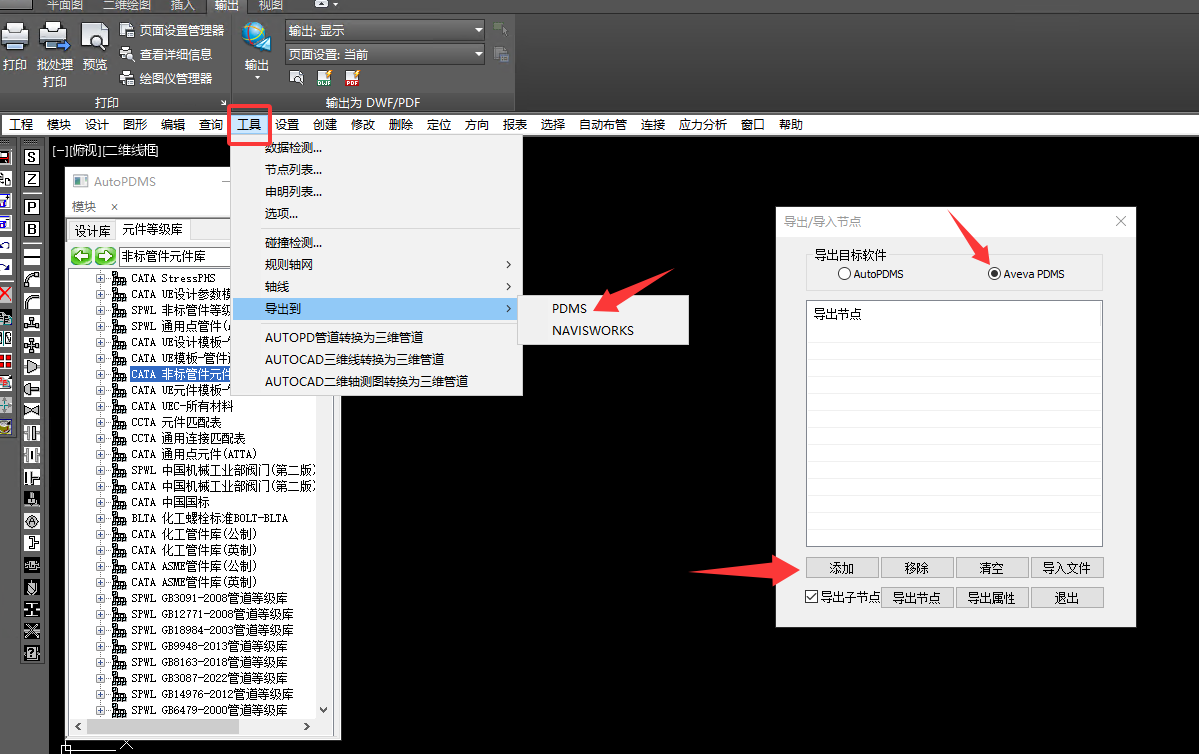
Task: Open 批处理打印 batch print tool
Action: (x=55, y=38)
